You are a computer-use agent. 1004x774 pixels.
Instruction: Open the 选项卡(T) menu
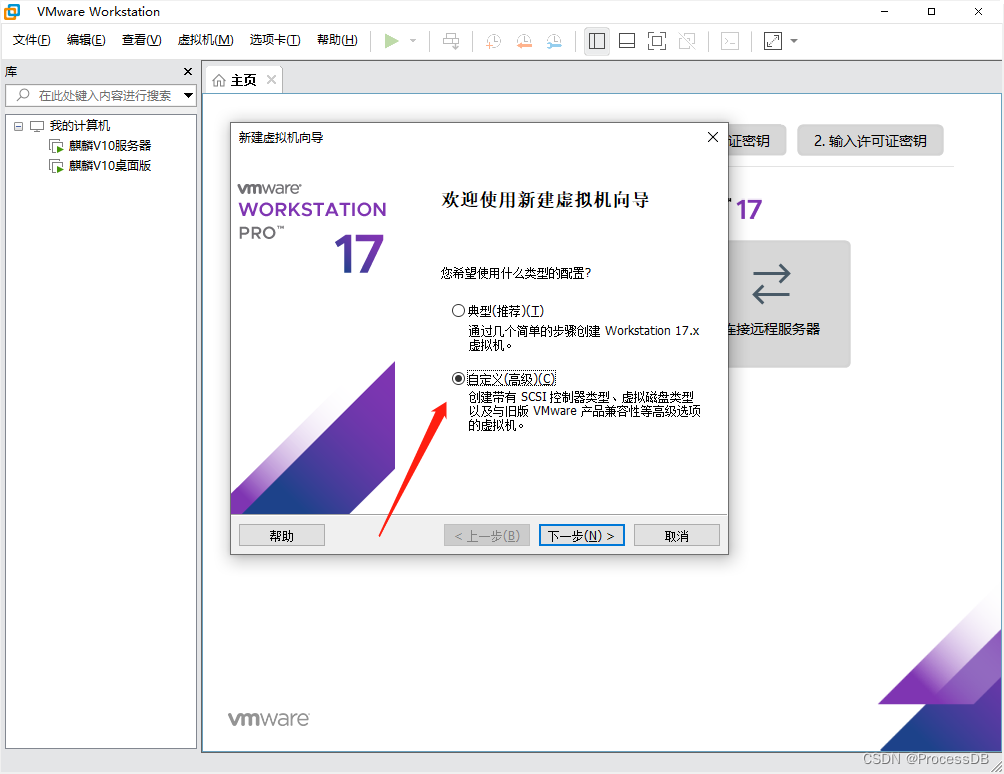(275, 40)
